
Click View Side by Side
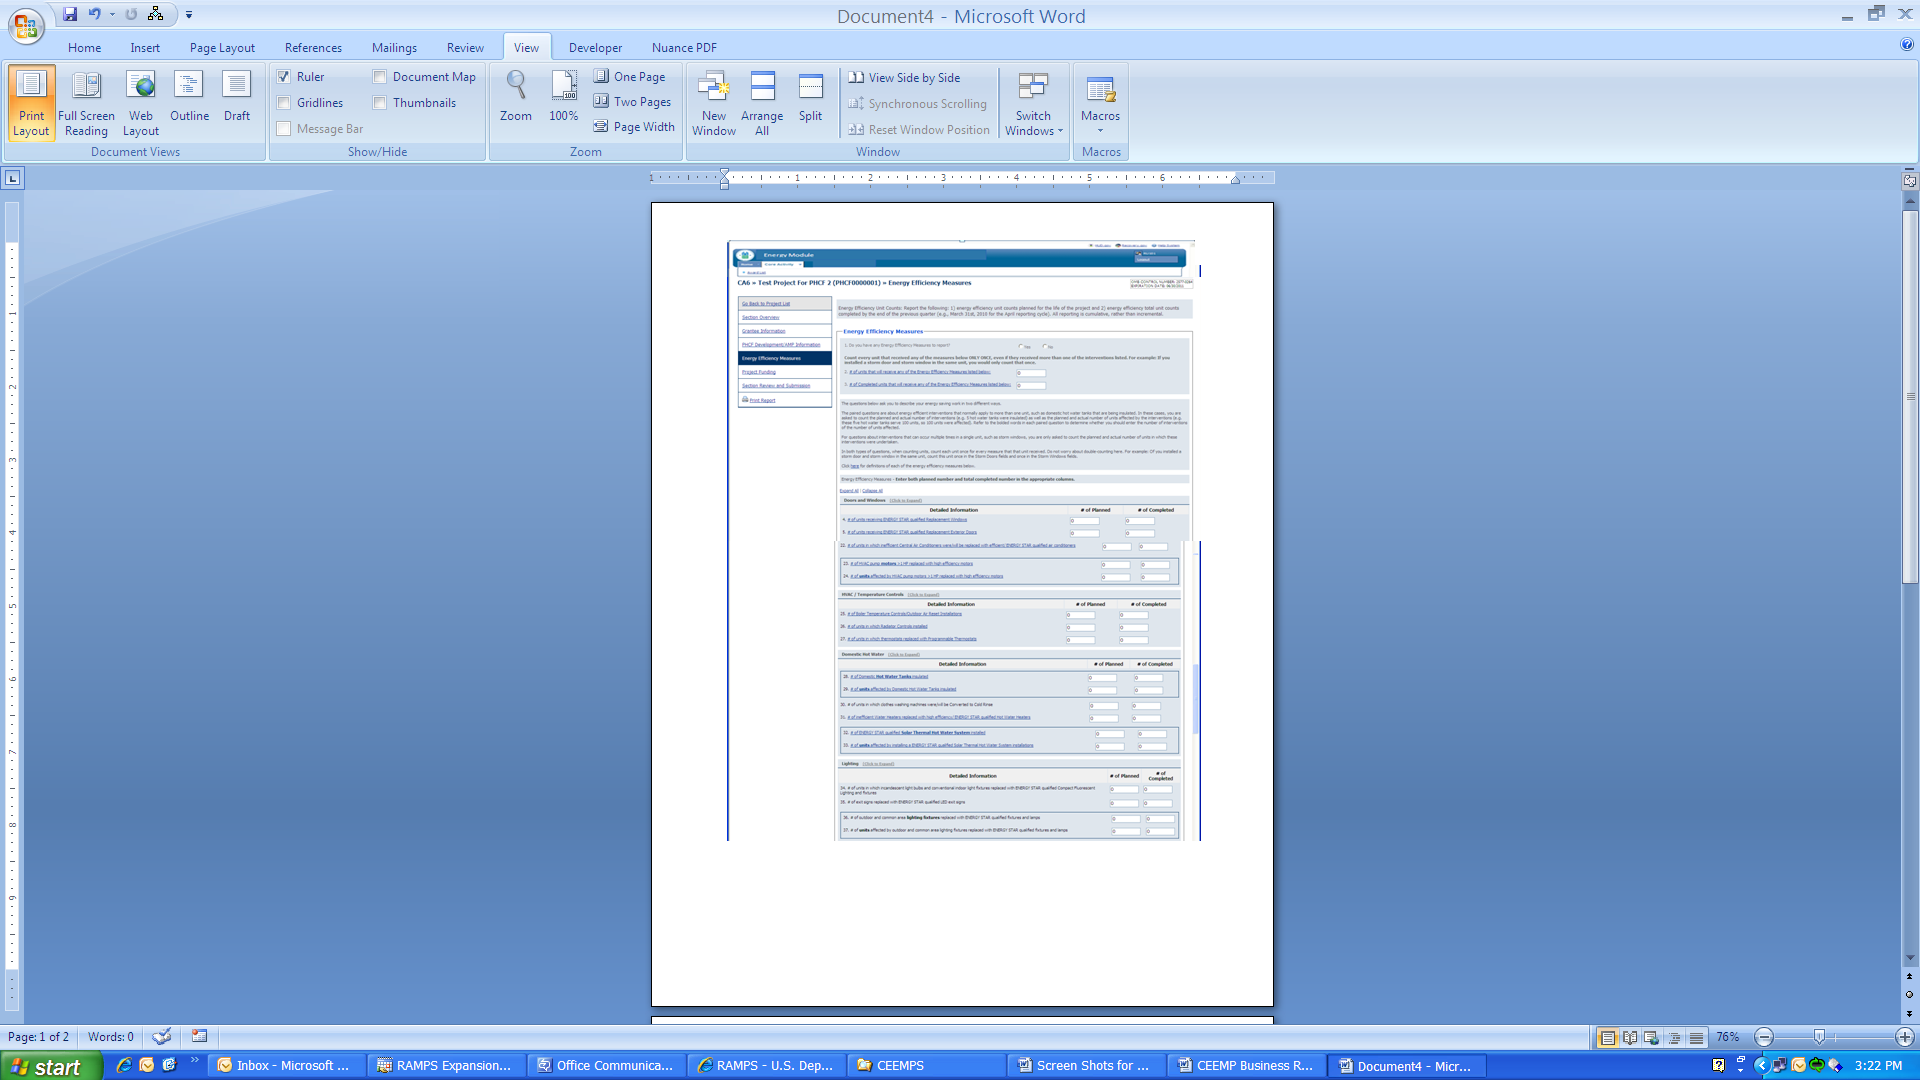(x=904, y=78)
